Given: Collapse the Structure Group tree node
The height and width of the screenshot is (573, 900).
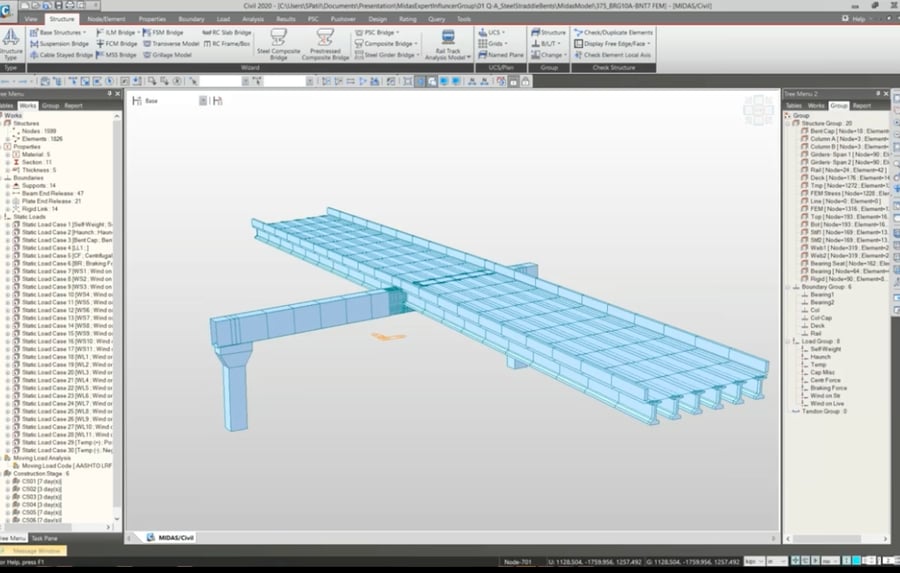Looking at the screenshot, I should 788,123.
